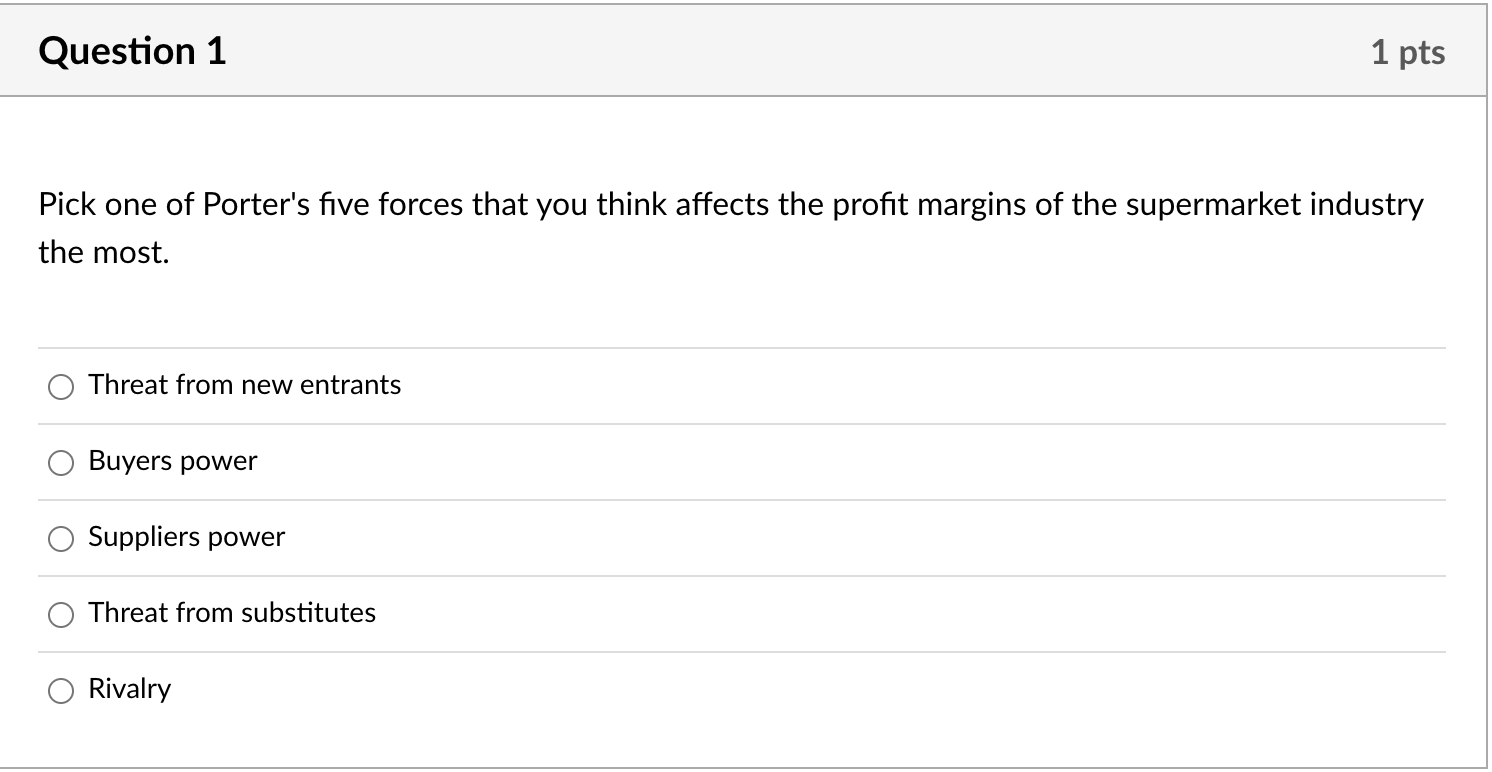Click the Threat from substitutes label text

coord(232,613)
